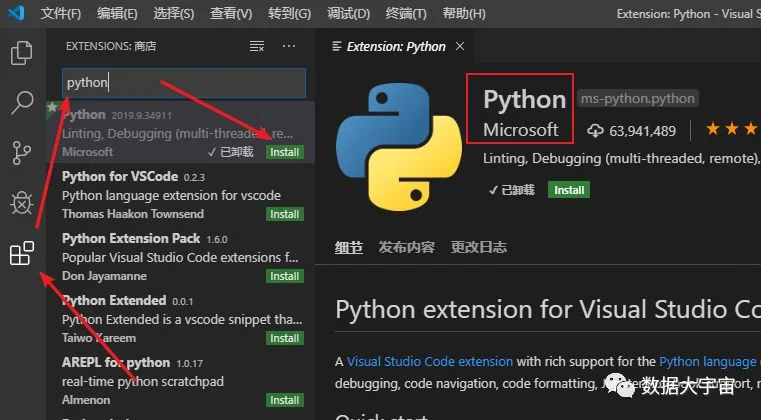Click the EXTENSIONS: 商店 panel title

click(x=111, y=46)
